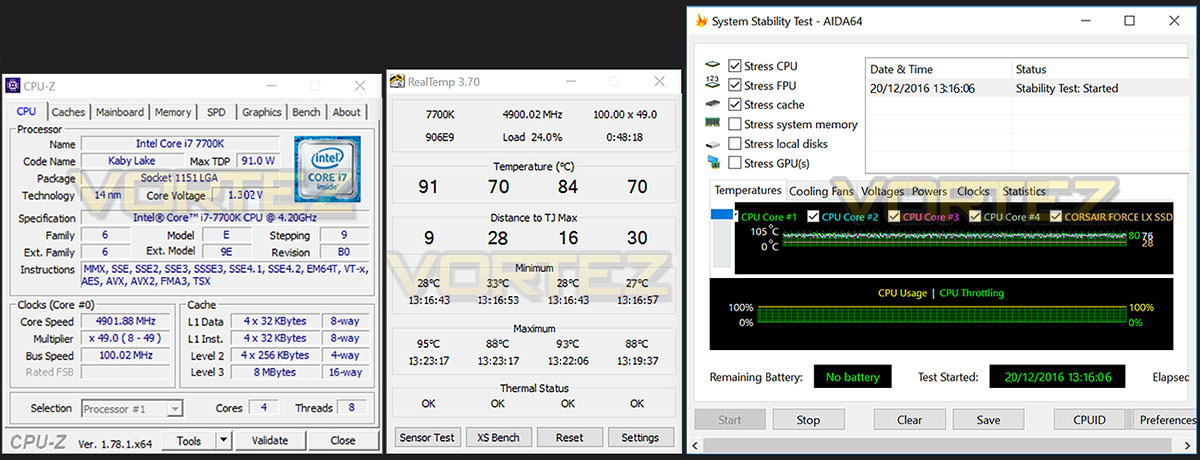Viewport: 1200px width, 460px height.
Task: Enable Stress local disks
Action: pos(735,143)
